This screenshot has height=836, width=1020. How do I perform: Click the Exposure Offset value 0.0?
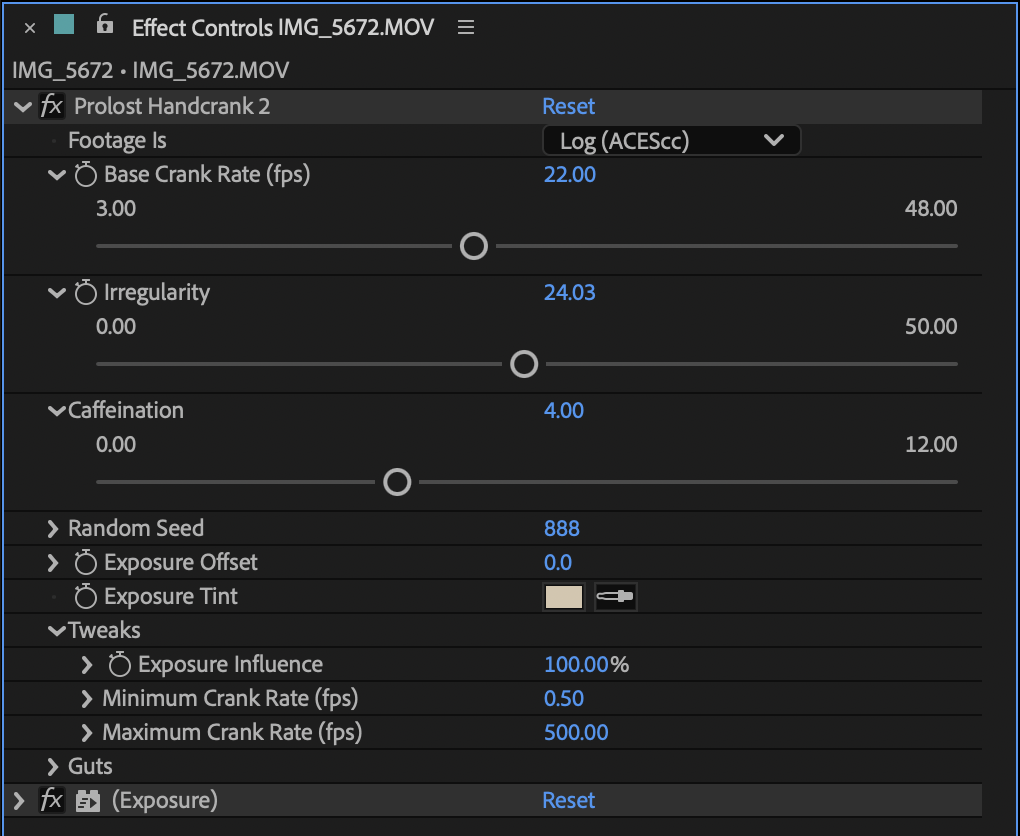point(558,563)
